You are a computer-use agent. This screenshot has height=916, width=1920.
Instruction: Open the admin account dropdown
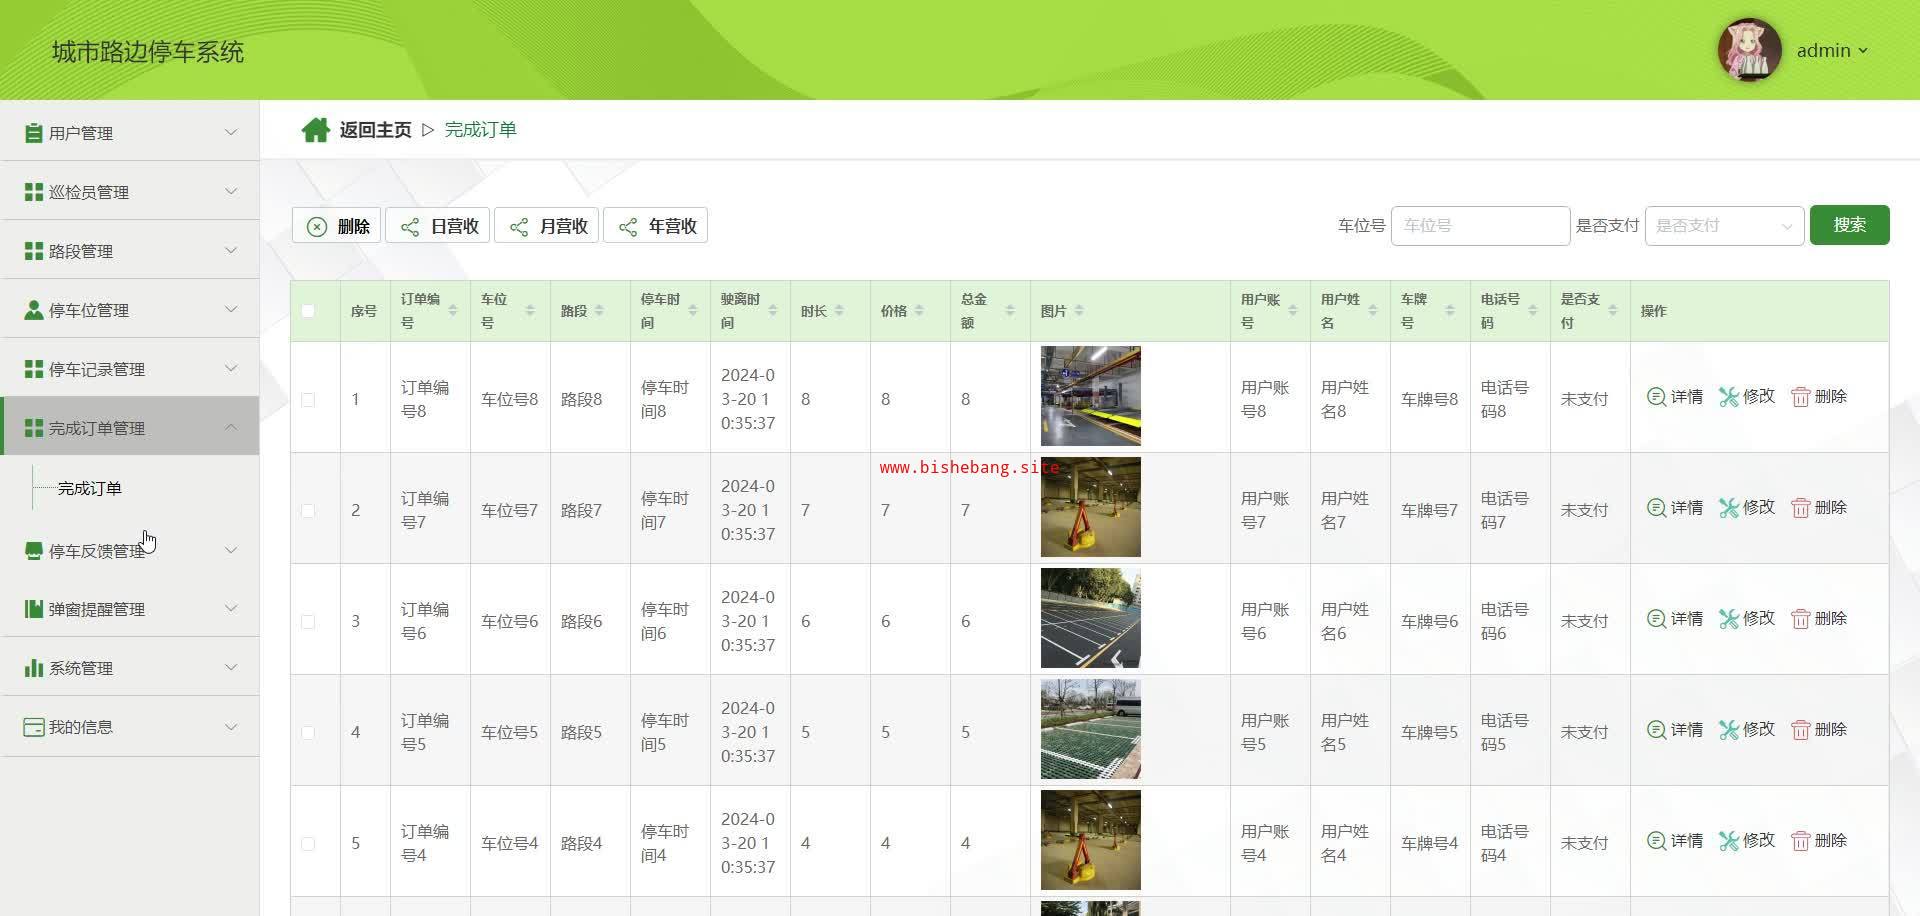(x=1831, y=51)
